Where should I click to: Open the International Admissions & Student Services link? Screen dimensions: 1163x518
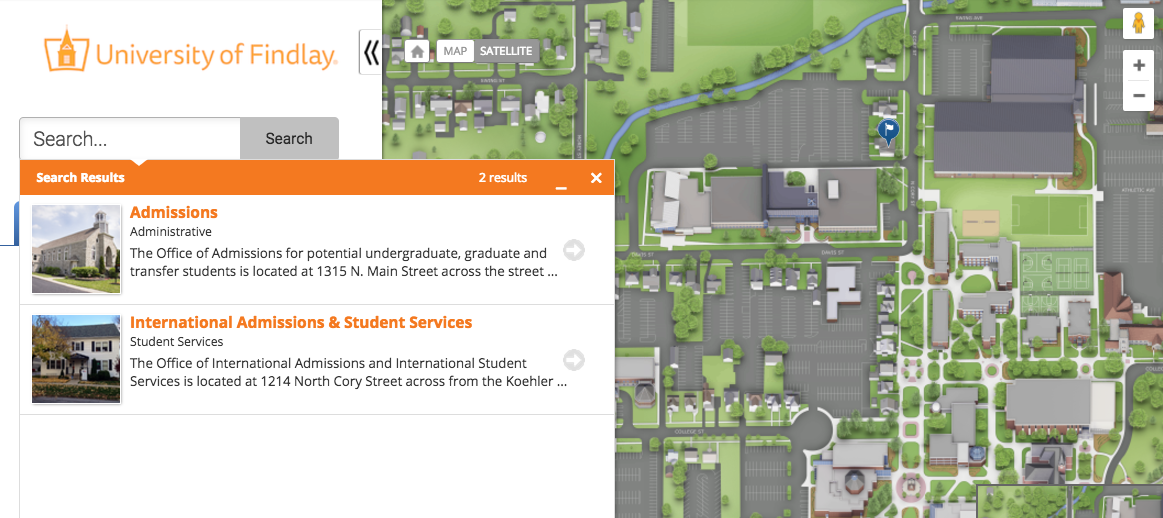(x=301, y=322)
